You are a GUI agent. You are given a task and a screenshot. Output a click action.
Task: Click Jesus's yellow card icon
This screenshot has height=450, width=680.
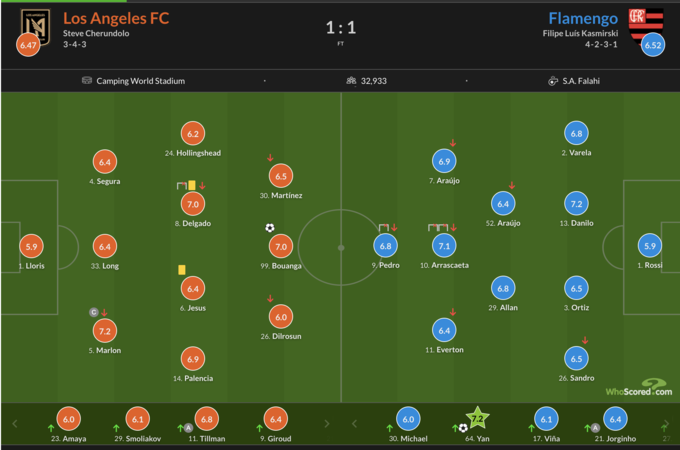click(183, 269)
